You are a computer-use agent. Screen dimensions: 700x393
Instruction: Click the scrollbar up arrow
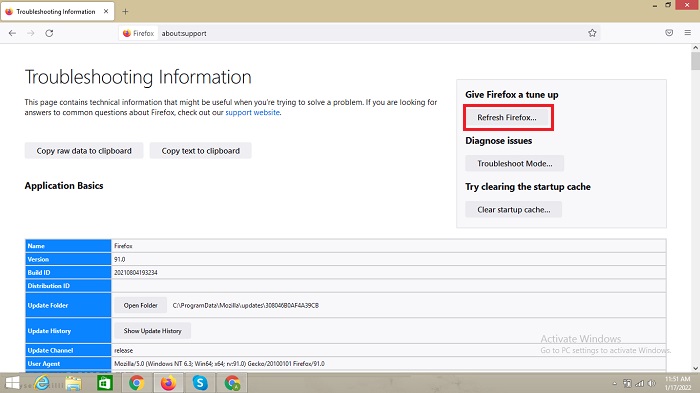coord(695,47)
